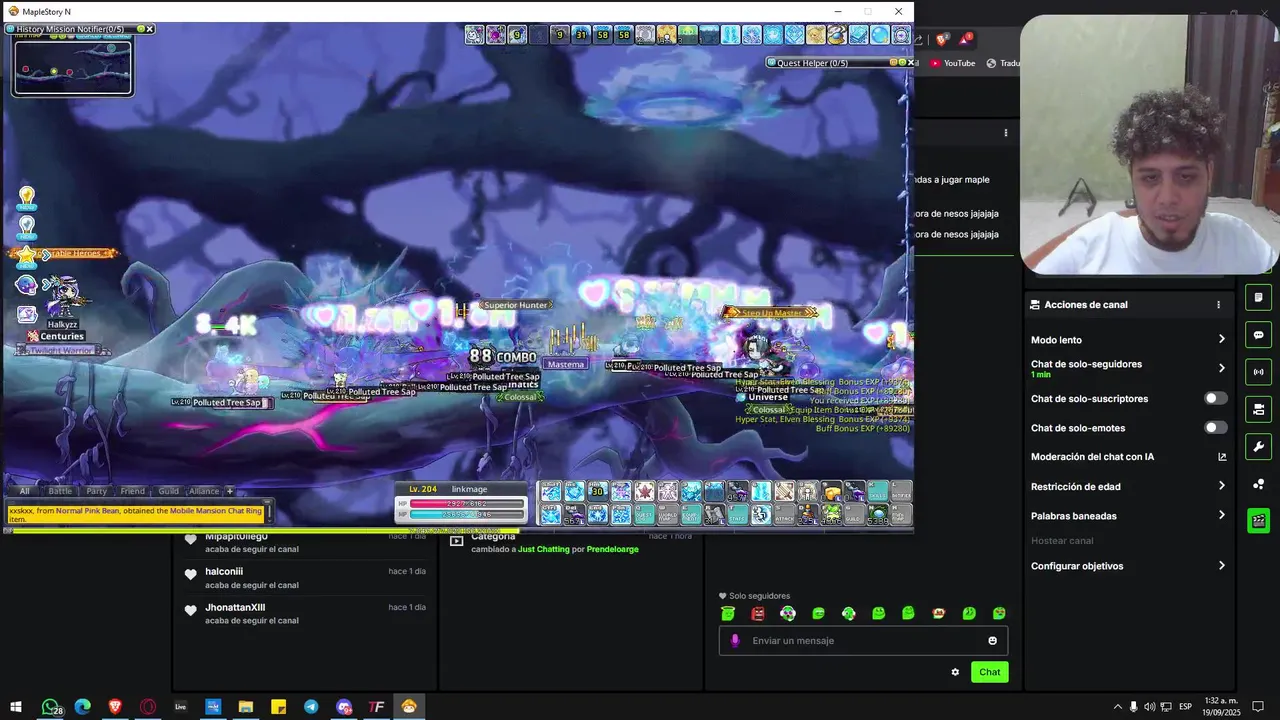Select the All chat tab in game
This screenshot has width=1280, height=720.
[x=24, y=491]
